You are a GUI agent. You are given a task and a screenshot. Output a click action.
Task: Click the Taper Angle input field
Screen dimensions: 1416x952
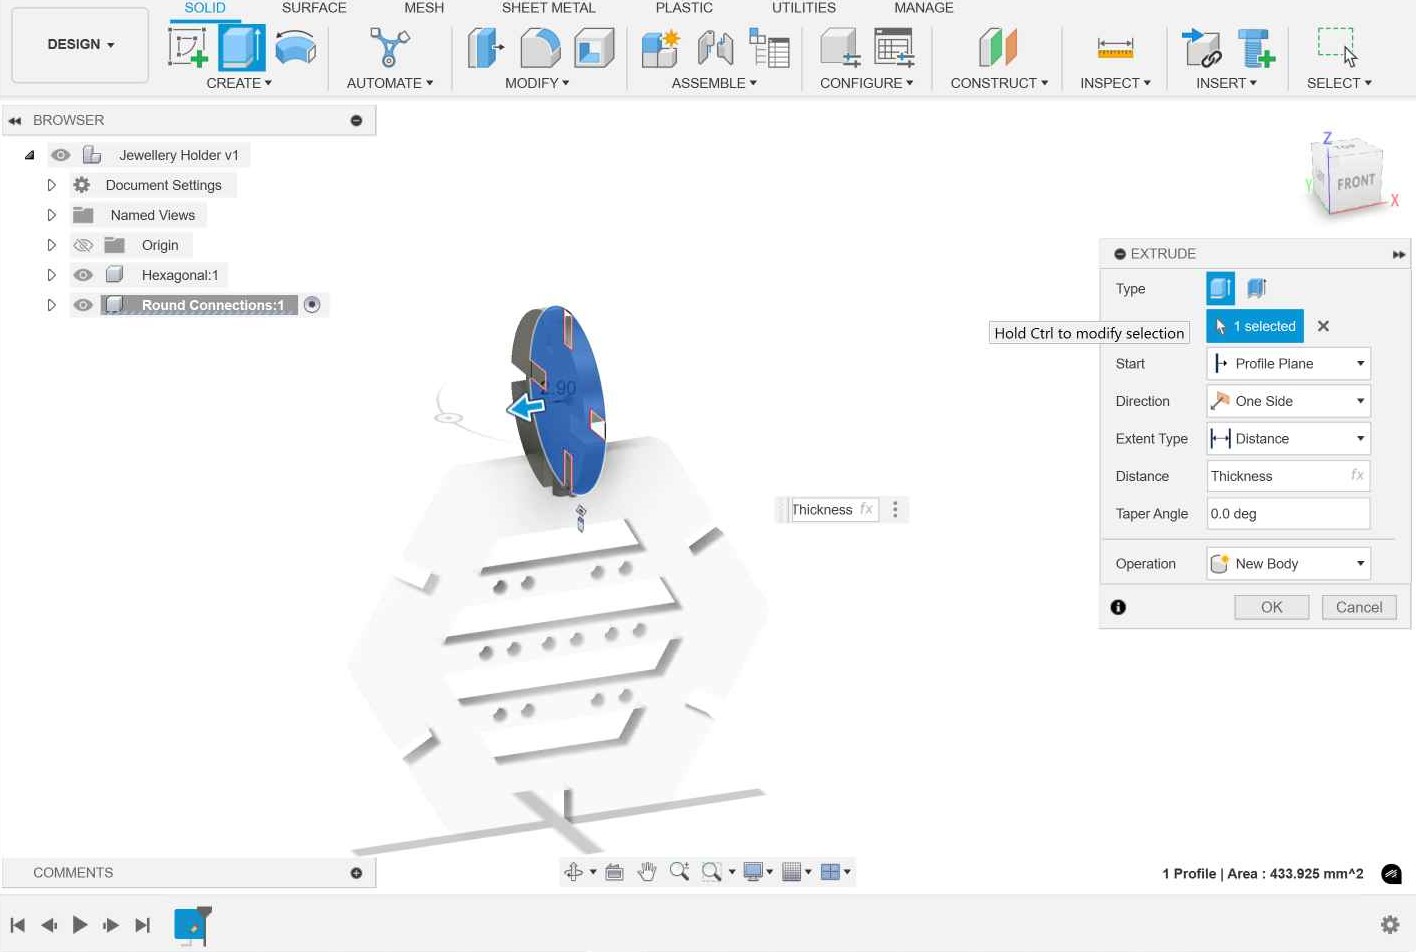[1288, 514]
